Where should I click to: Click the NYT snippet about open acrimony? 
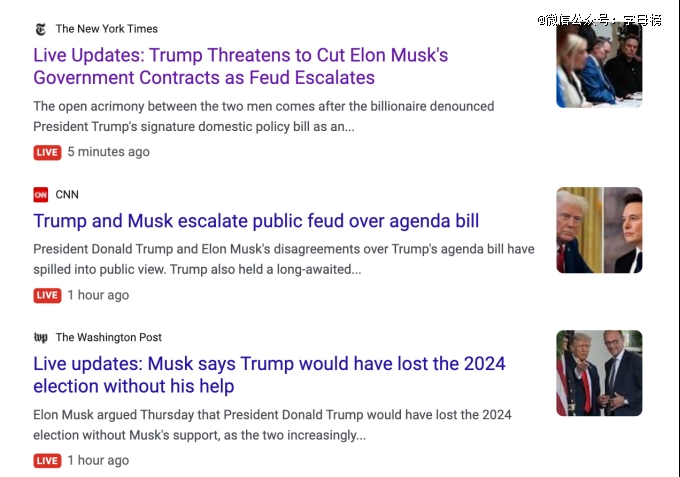(x=263, y=116)
